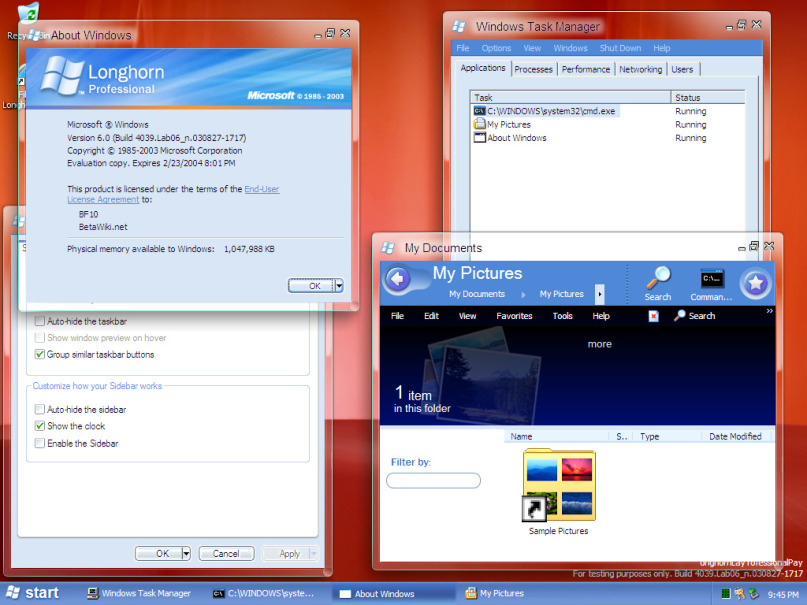Select cmd.exe icon in the task list
Image resolution: width=807 pixels, height=605 pixels.
click(480, 111)
